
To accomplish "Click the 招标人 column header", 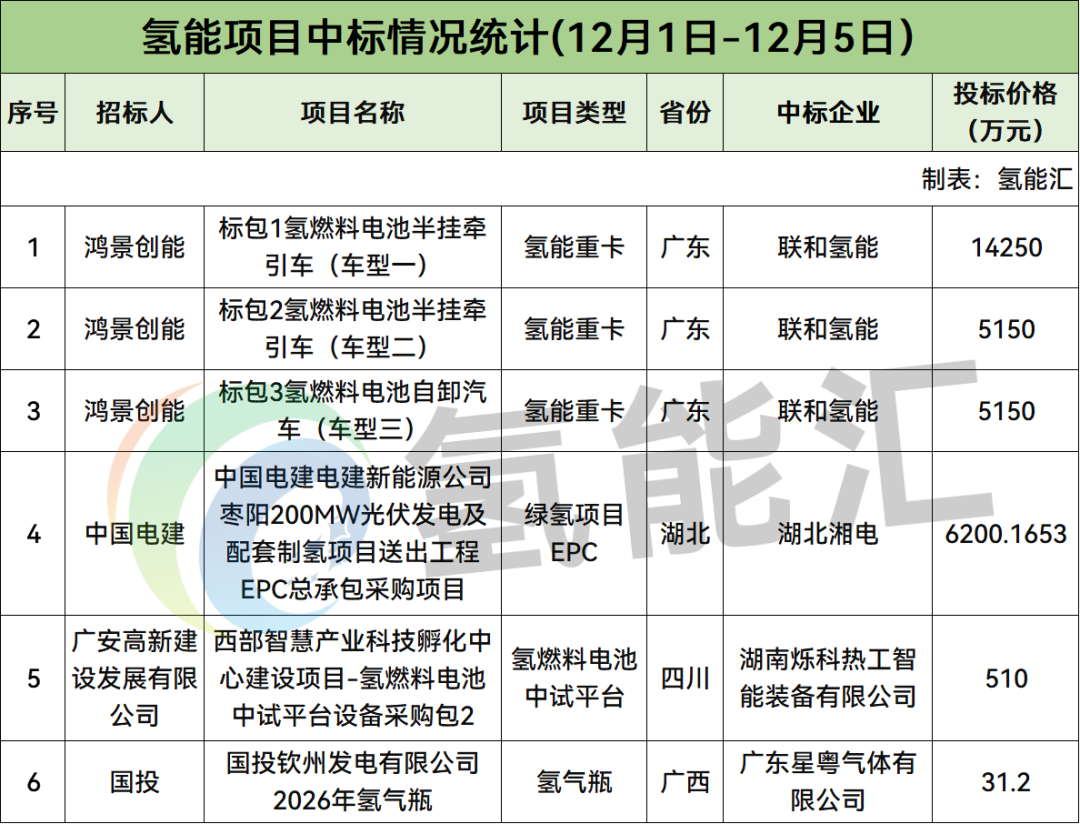I will pos(135,112).
